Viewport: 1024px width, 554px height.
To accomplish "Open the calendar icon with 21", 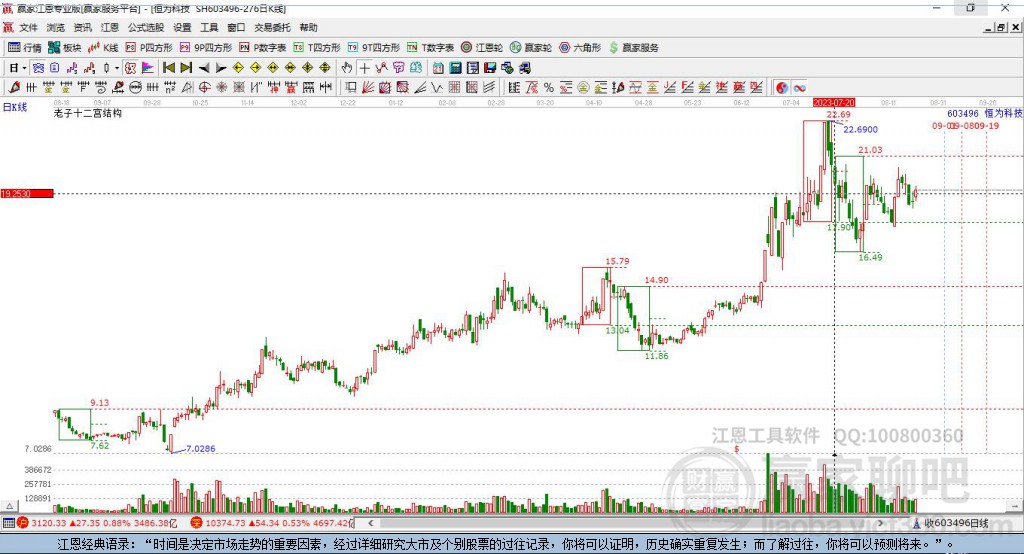I will click(x=438, y=68).
